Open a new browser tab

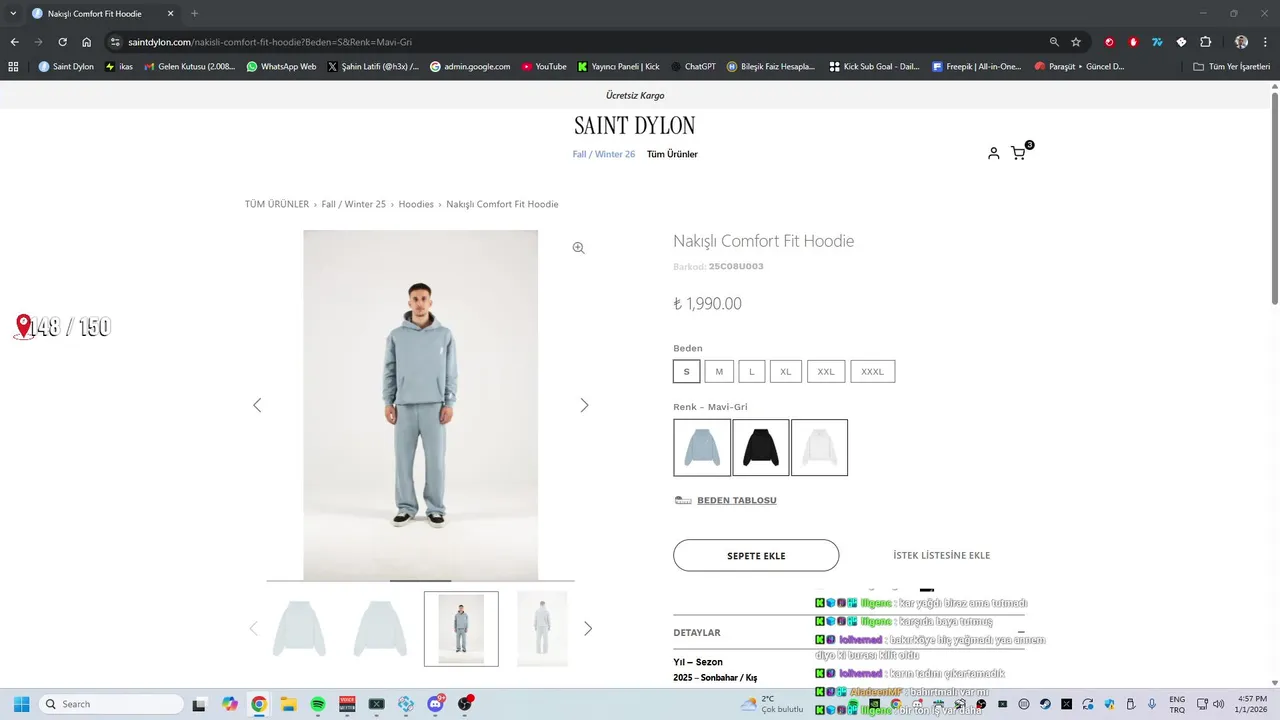point(194,13)
